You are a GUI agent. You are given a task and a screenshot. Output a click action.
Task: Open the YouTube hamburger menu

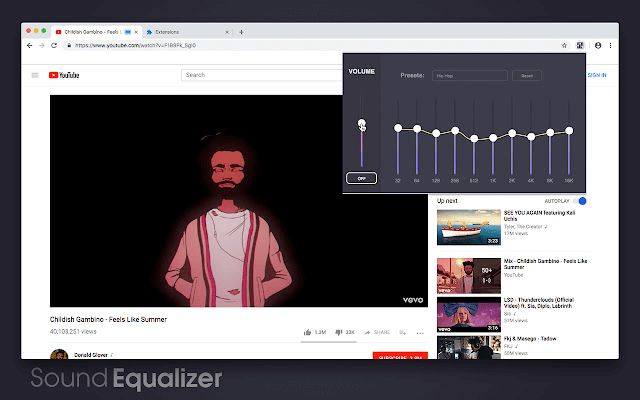35,75
